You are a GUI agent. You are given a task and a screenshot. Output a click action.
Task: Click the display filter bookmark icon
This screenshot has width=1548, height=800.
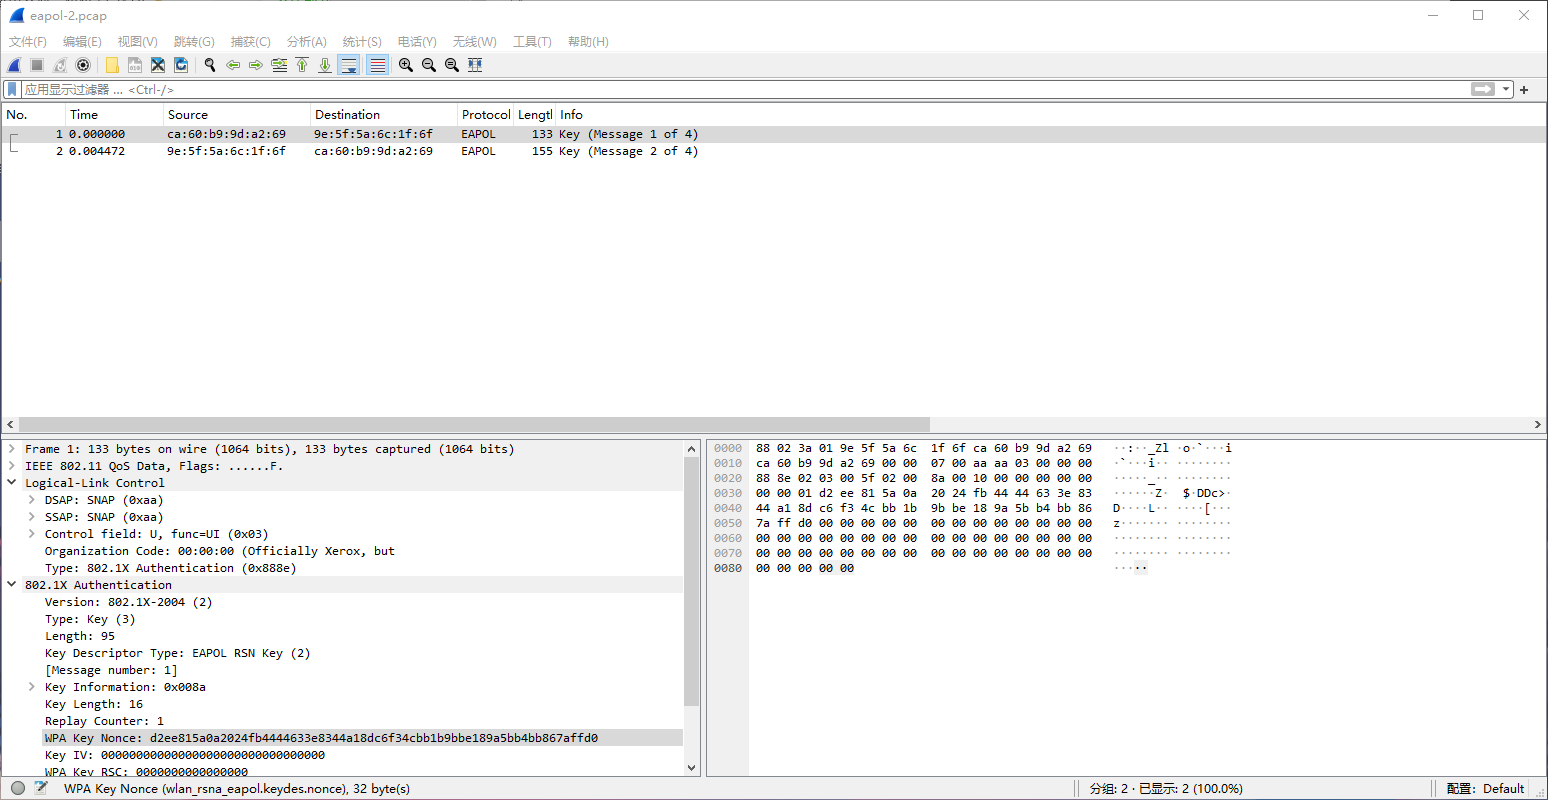[x=12, y=89]
